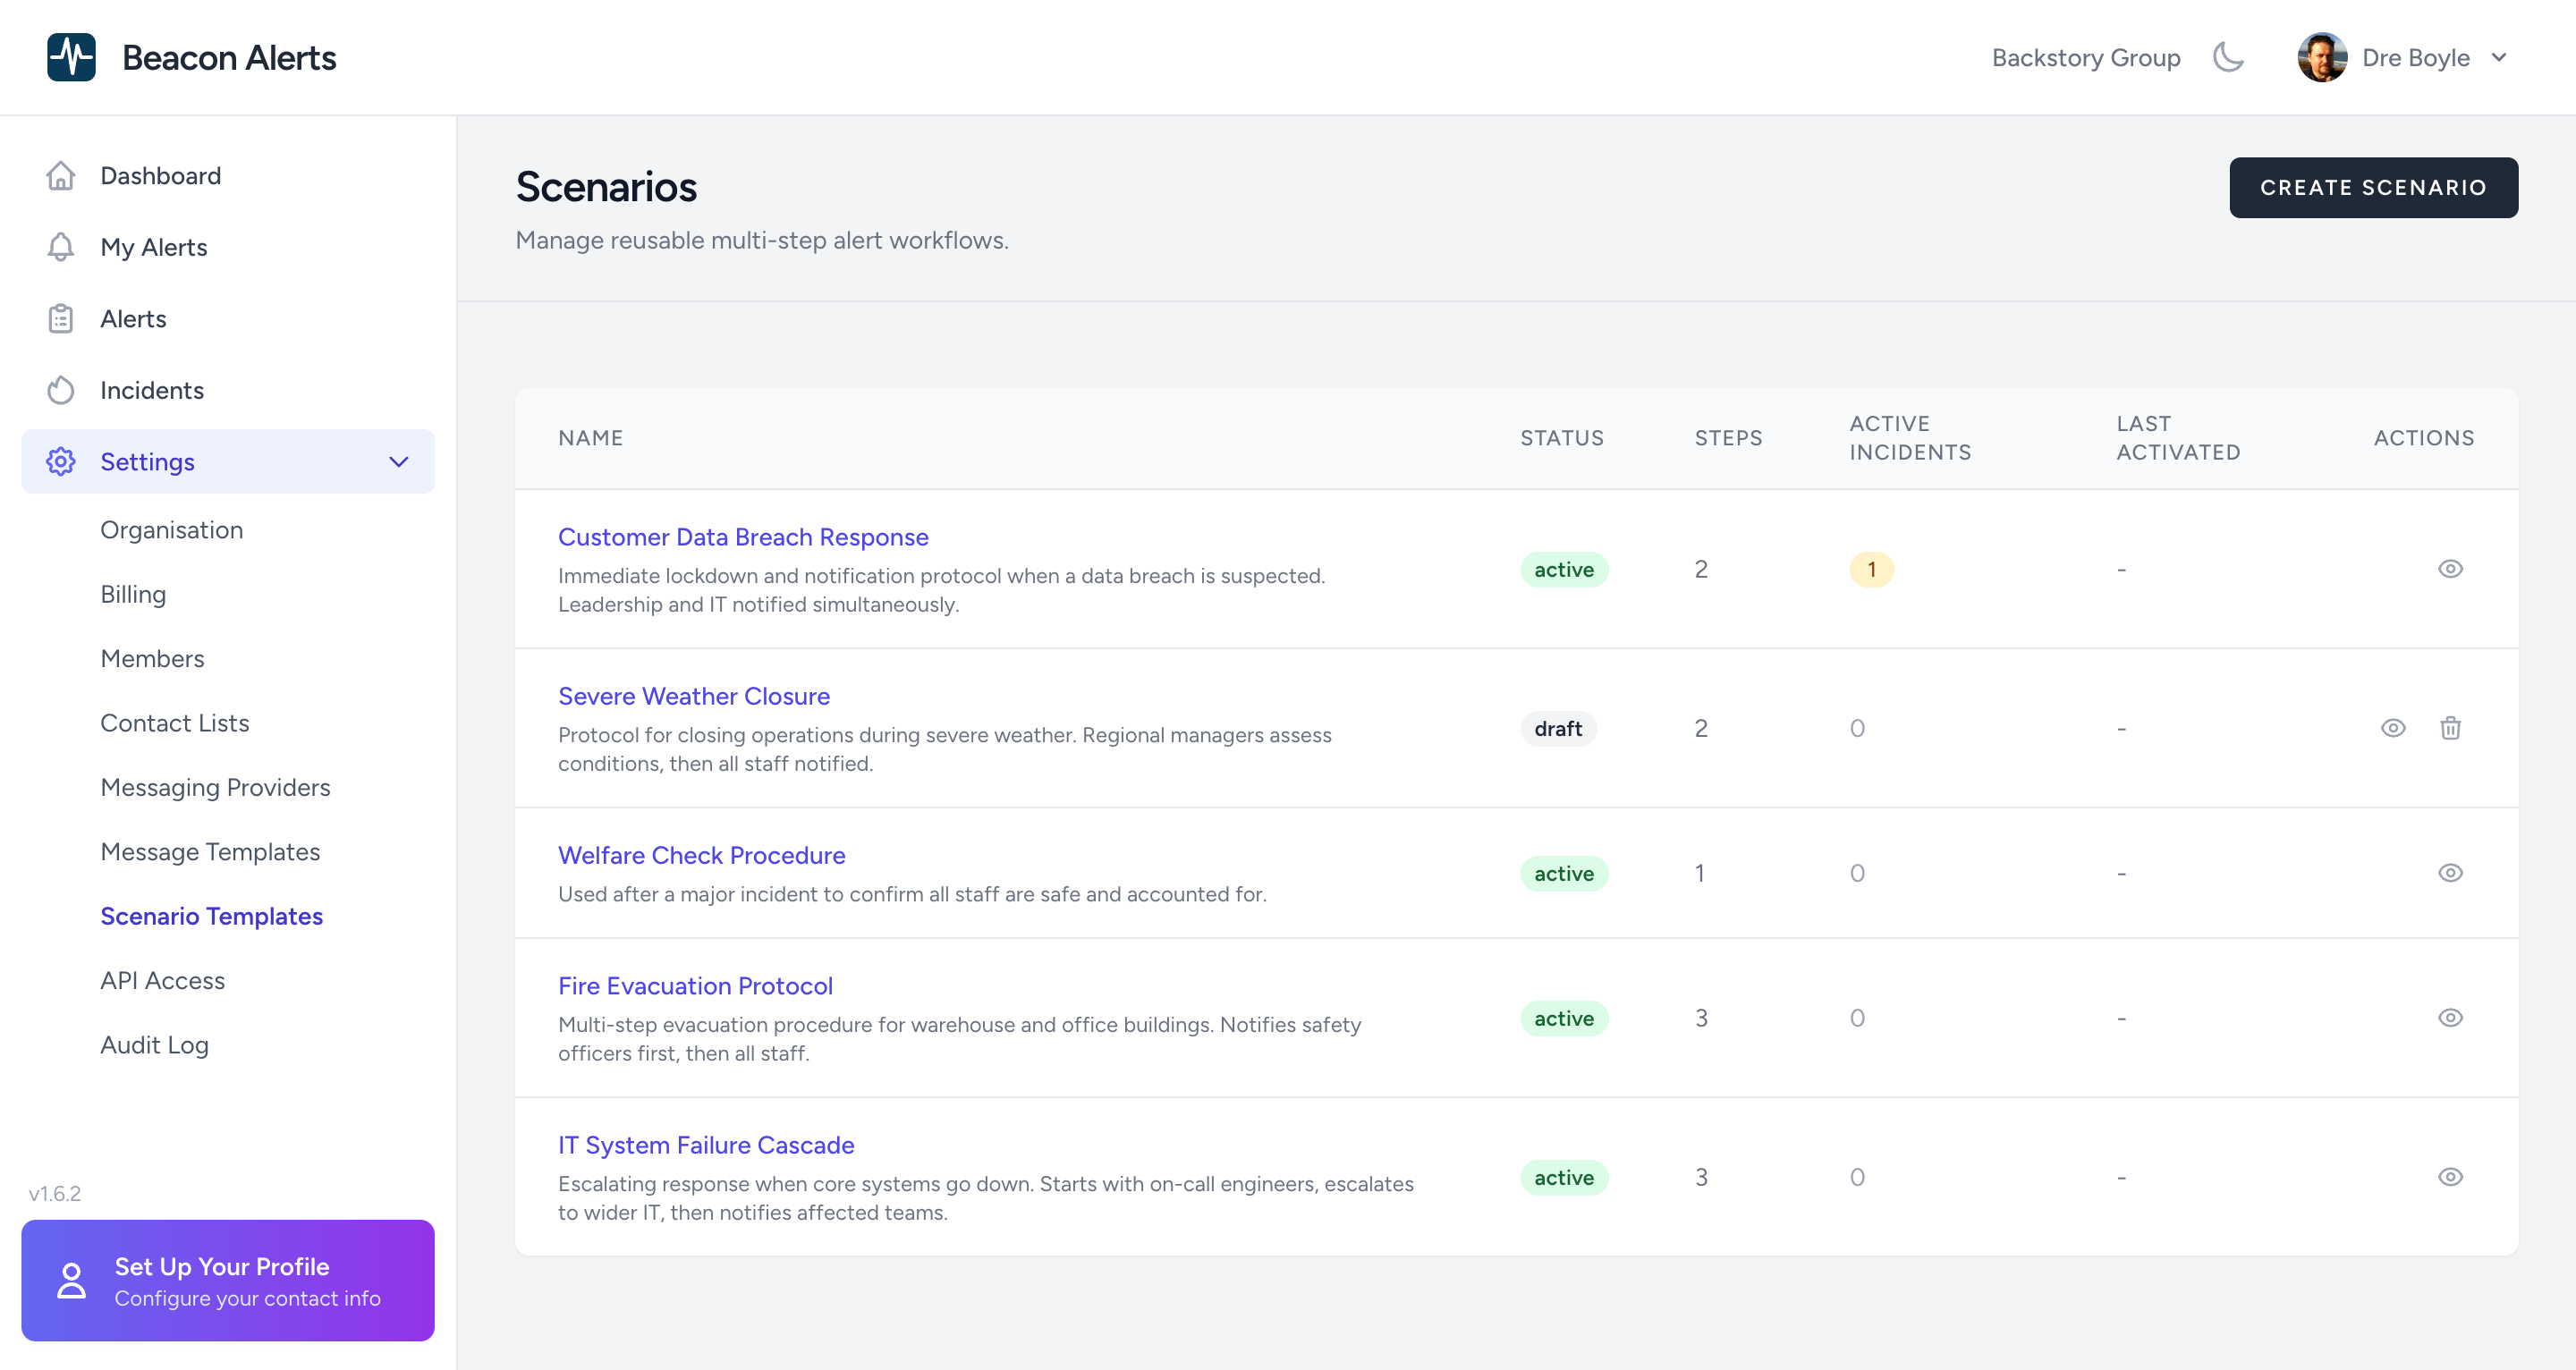Open the Message Templates settings page
Screen dimensions: 2576x1370
(210, 852)
